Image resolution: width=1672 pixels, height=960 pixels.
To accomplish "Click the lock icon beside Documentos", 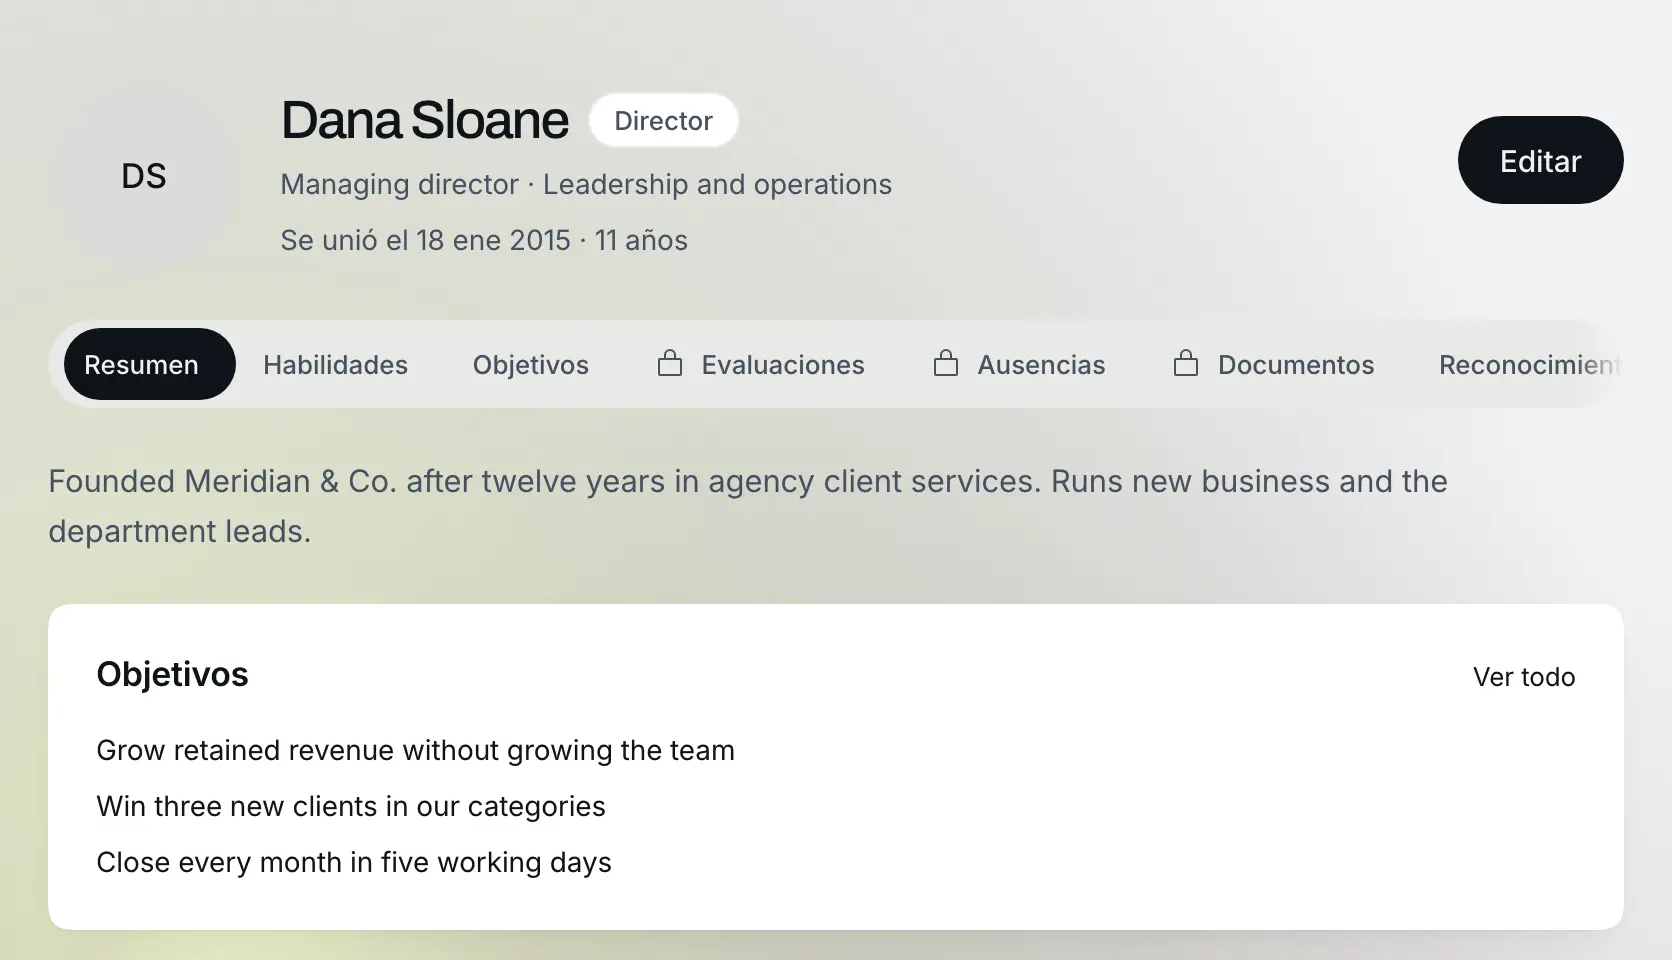I will click(1186, 363).
